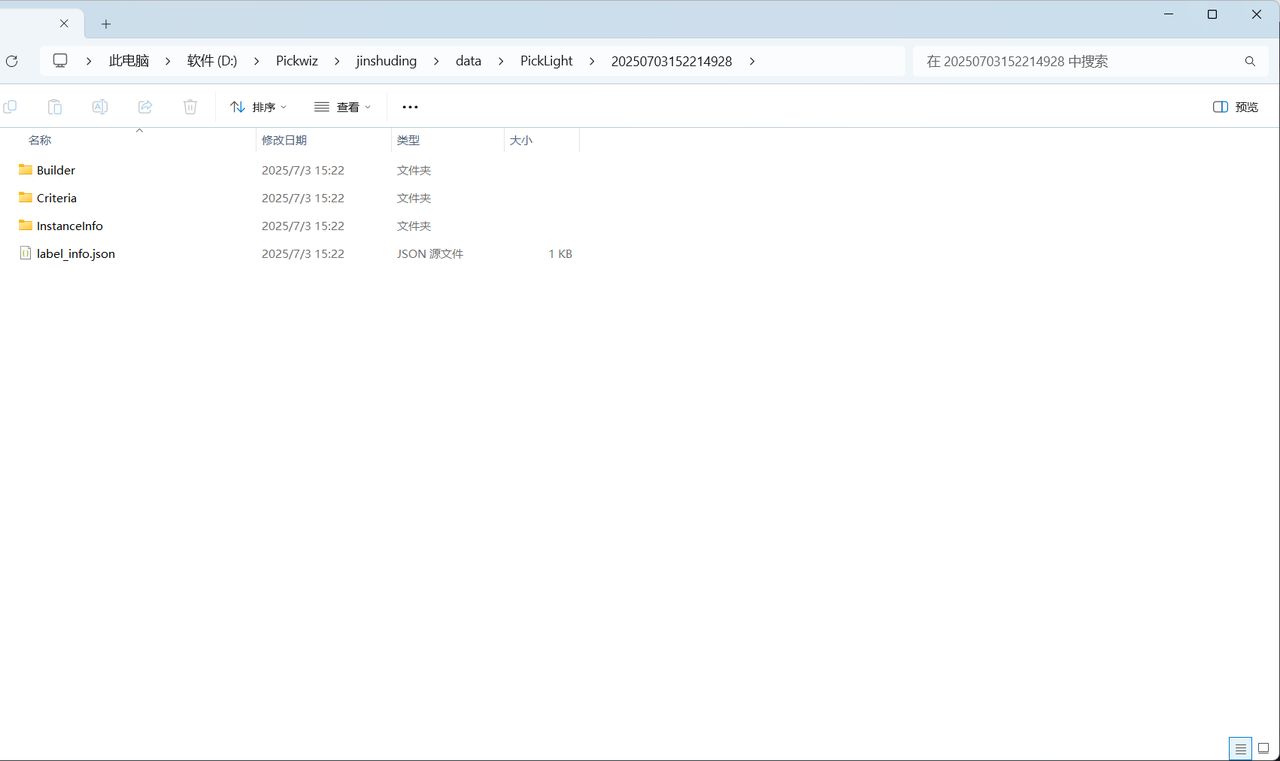Sort by the 修改日期 column header
Screen dimensions: 1280x761
pyautogui.click(x=284, y=140)
